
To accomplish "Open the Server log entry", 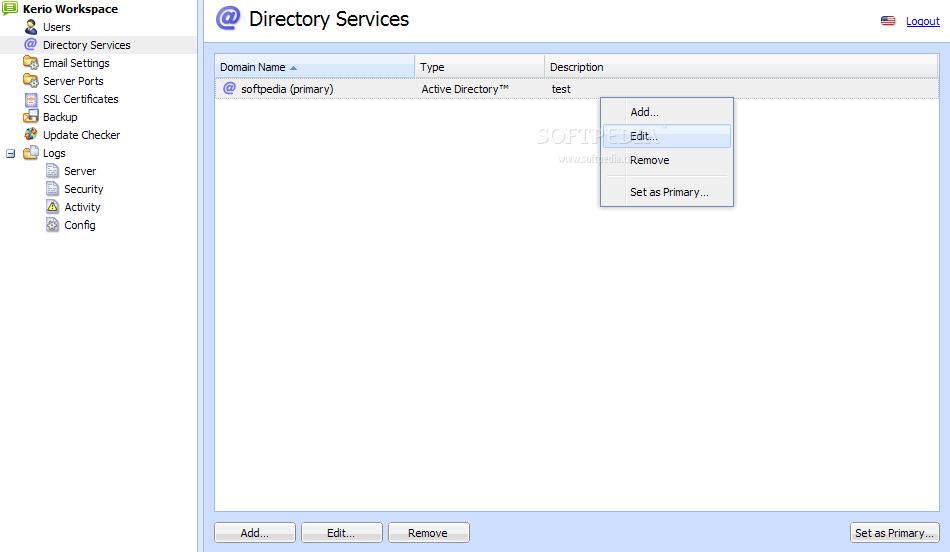I will pos(80,171).
